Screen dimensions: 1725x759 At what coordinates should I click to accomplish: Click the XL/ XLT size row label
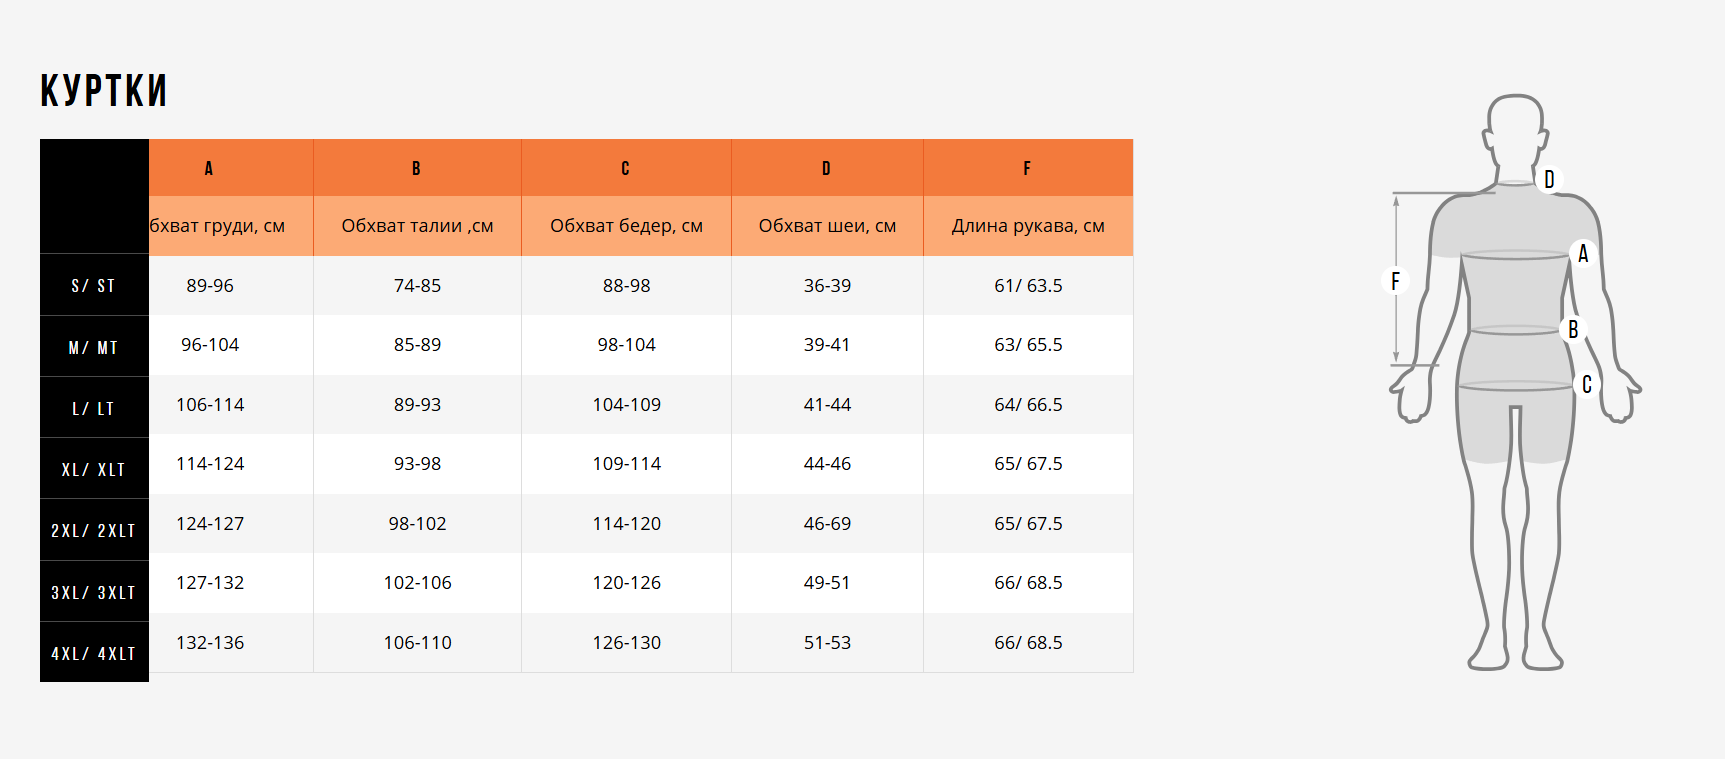pos(94,469)
